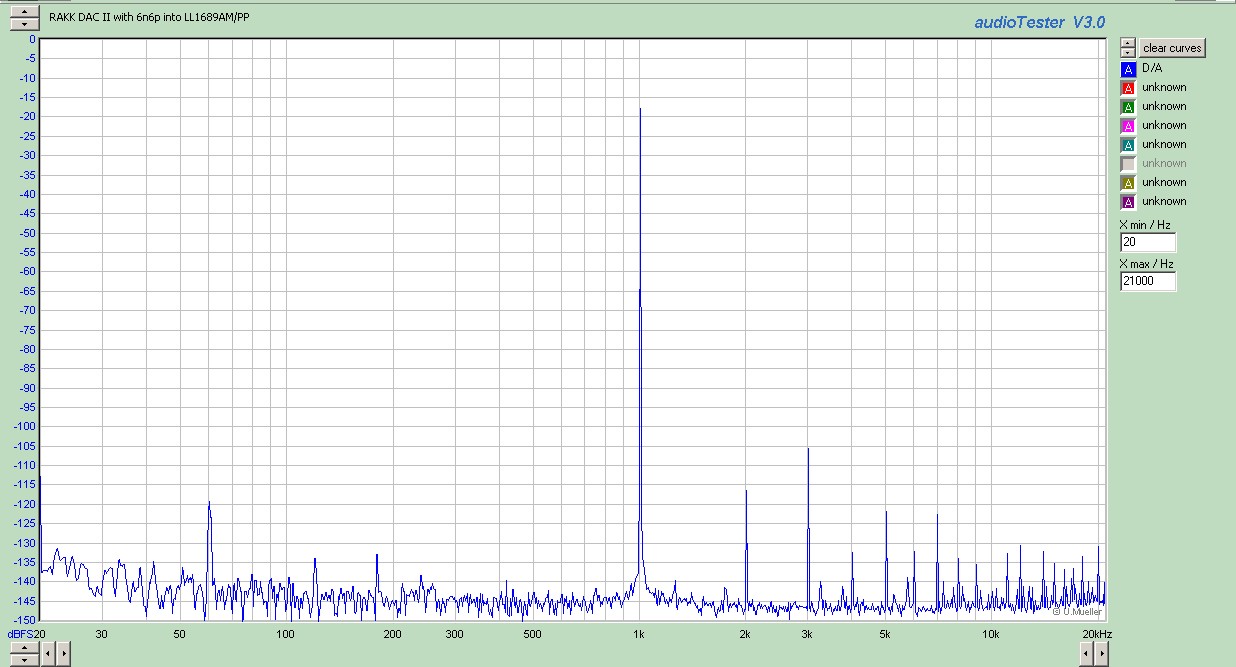Click the left arrow at bottom-left of frequency axis
1236x667 pixels.
pyautogui.click(x=48, y=653)
